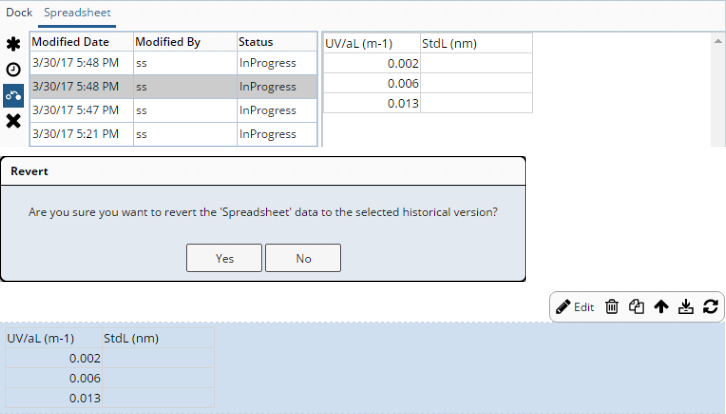Image resolution: width=726 pixels, height=414 pixels.
Task: Click the scrollbar up arrow
Action: click(718, 41)
